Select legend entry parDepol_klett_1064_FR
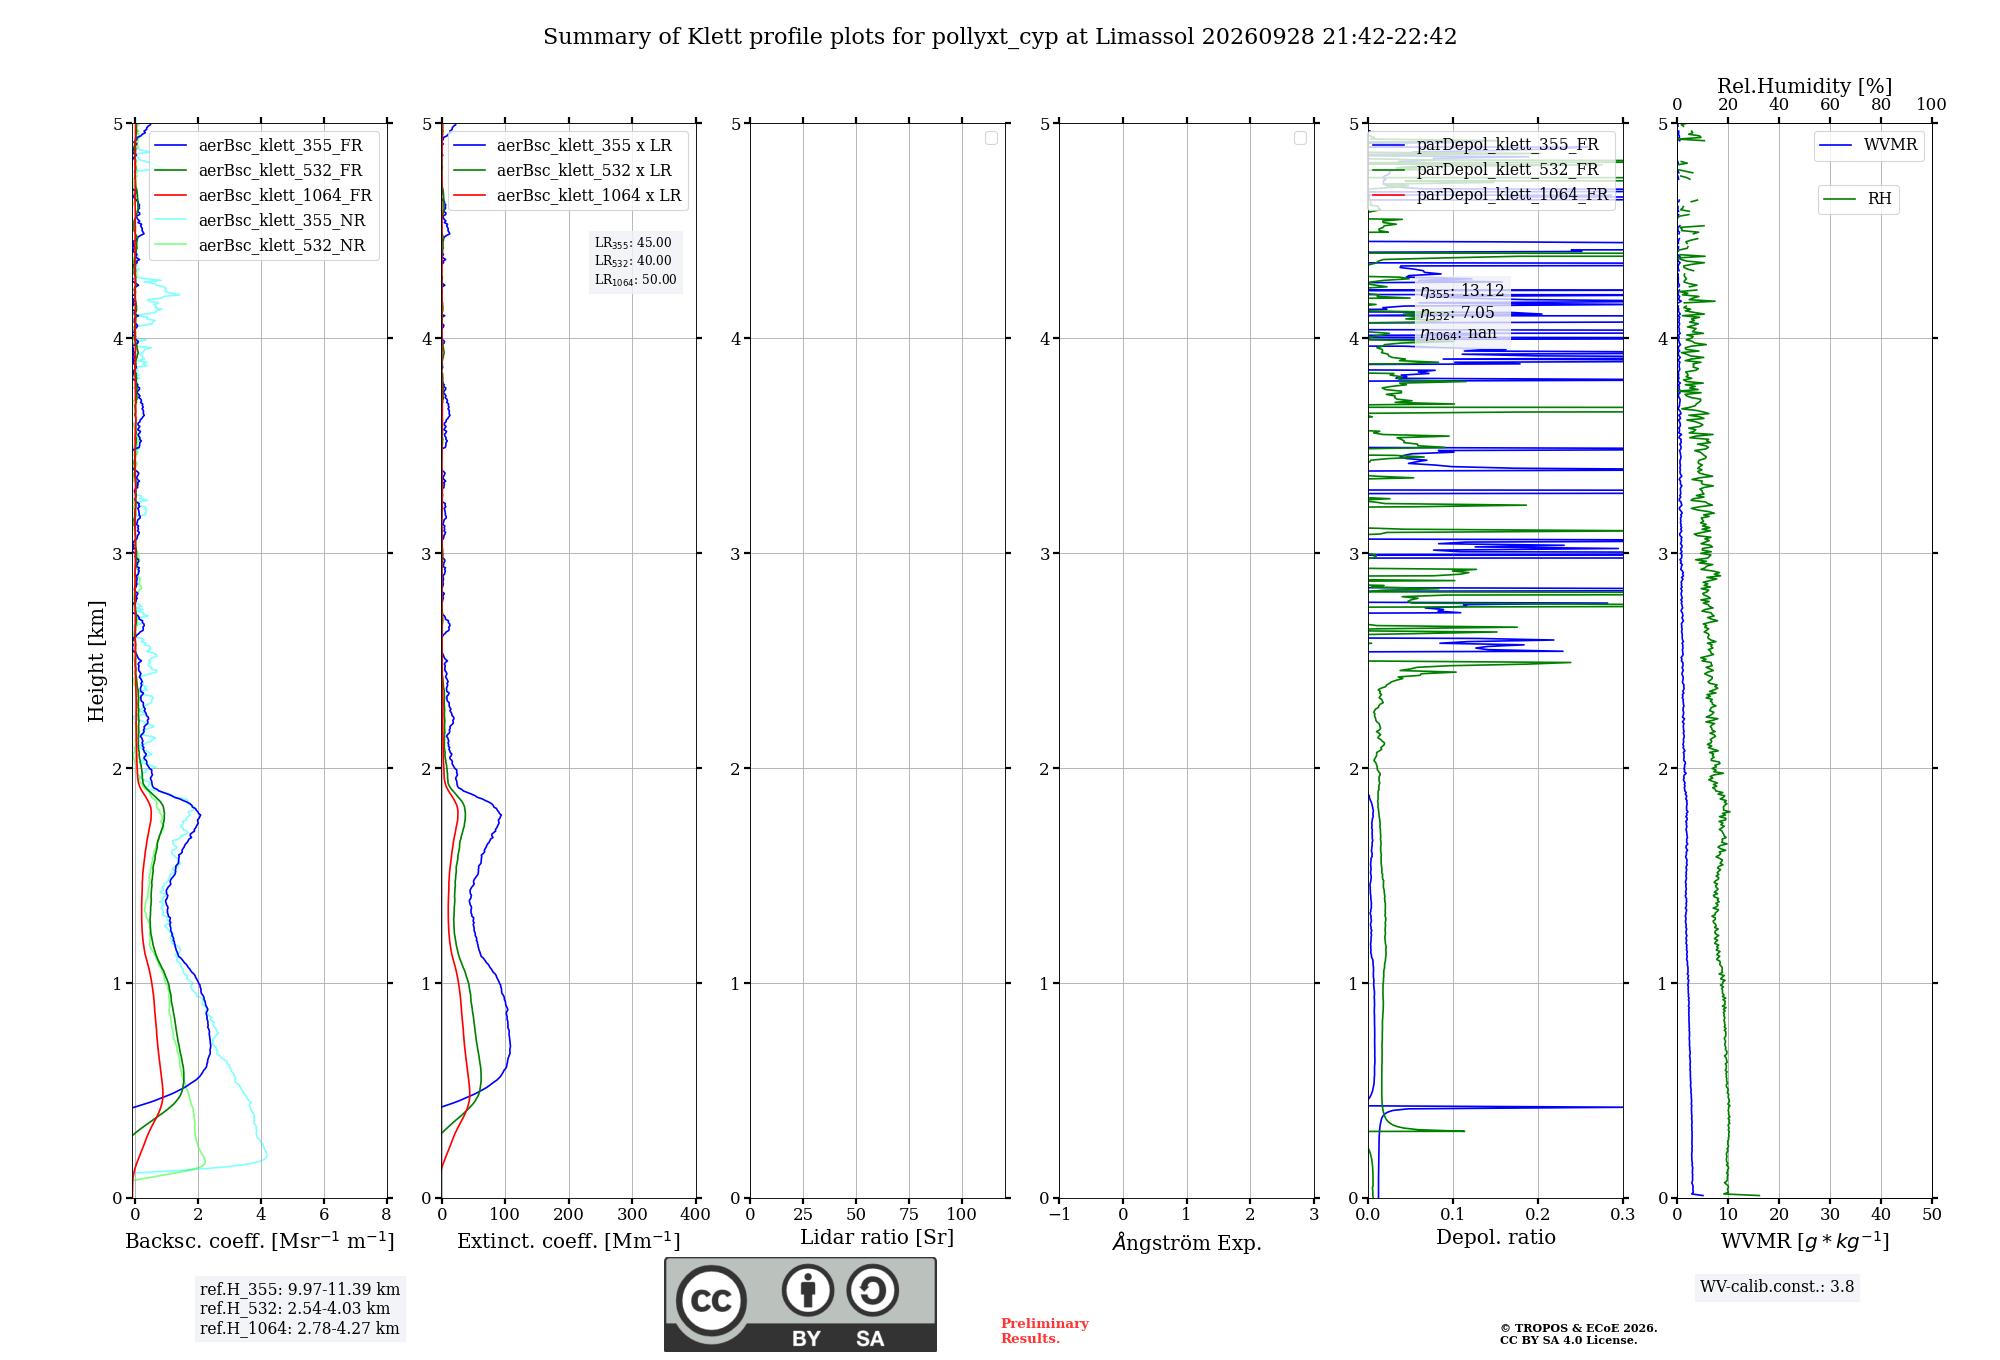The width and height of the screenshot is (2000, 1360). click(x=1490, y=195)
